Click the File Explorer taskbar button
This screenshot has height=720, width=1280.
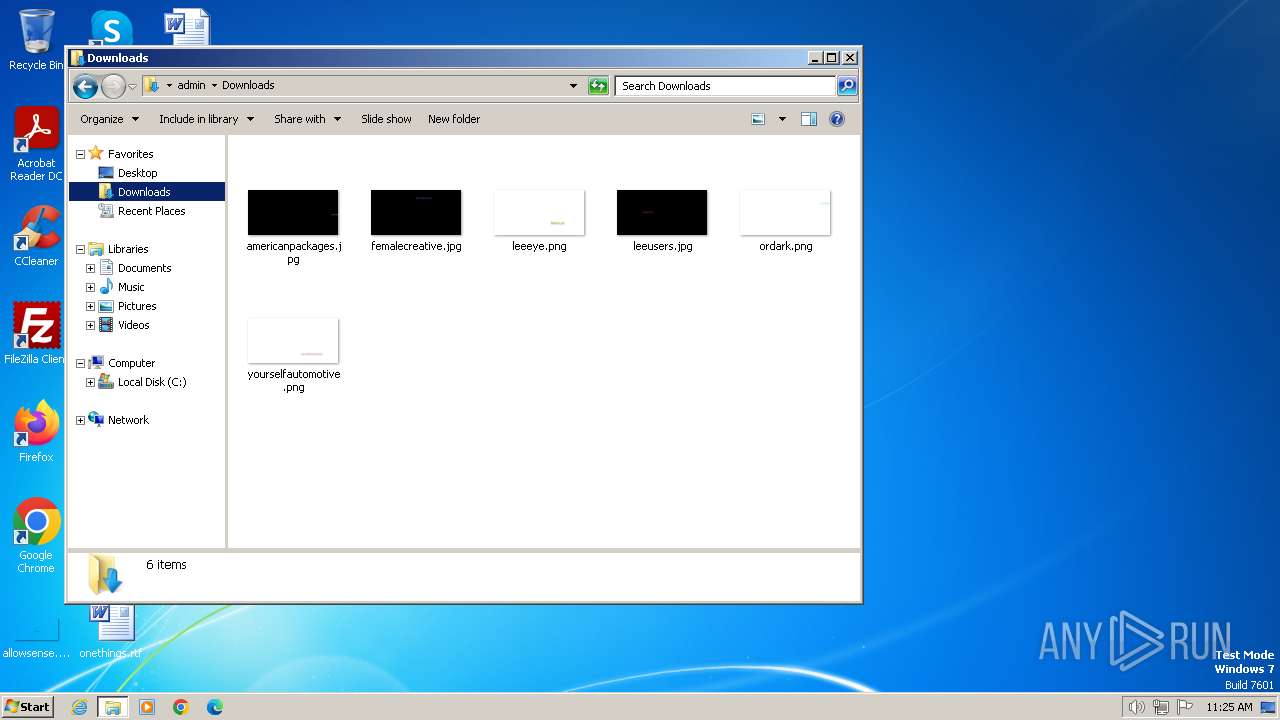(112, 707)
